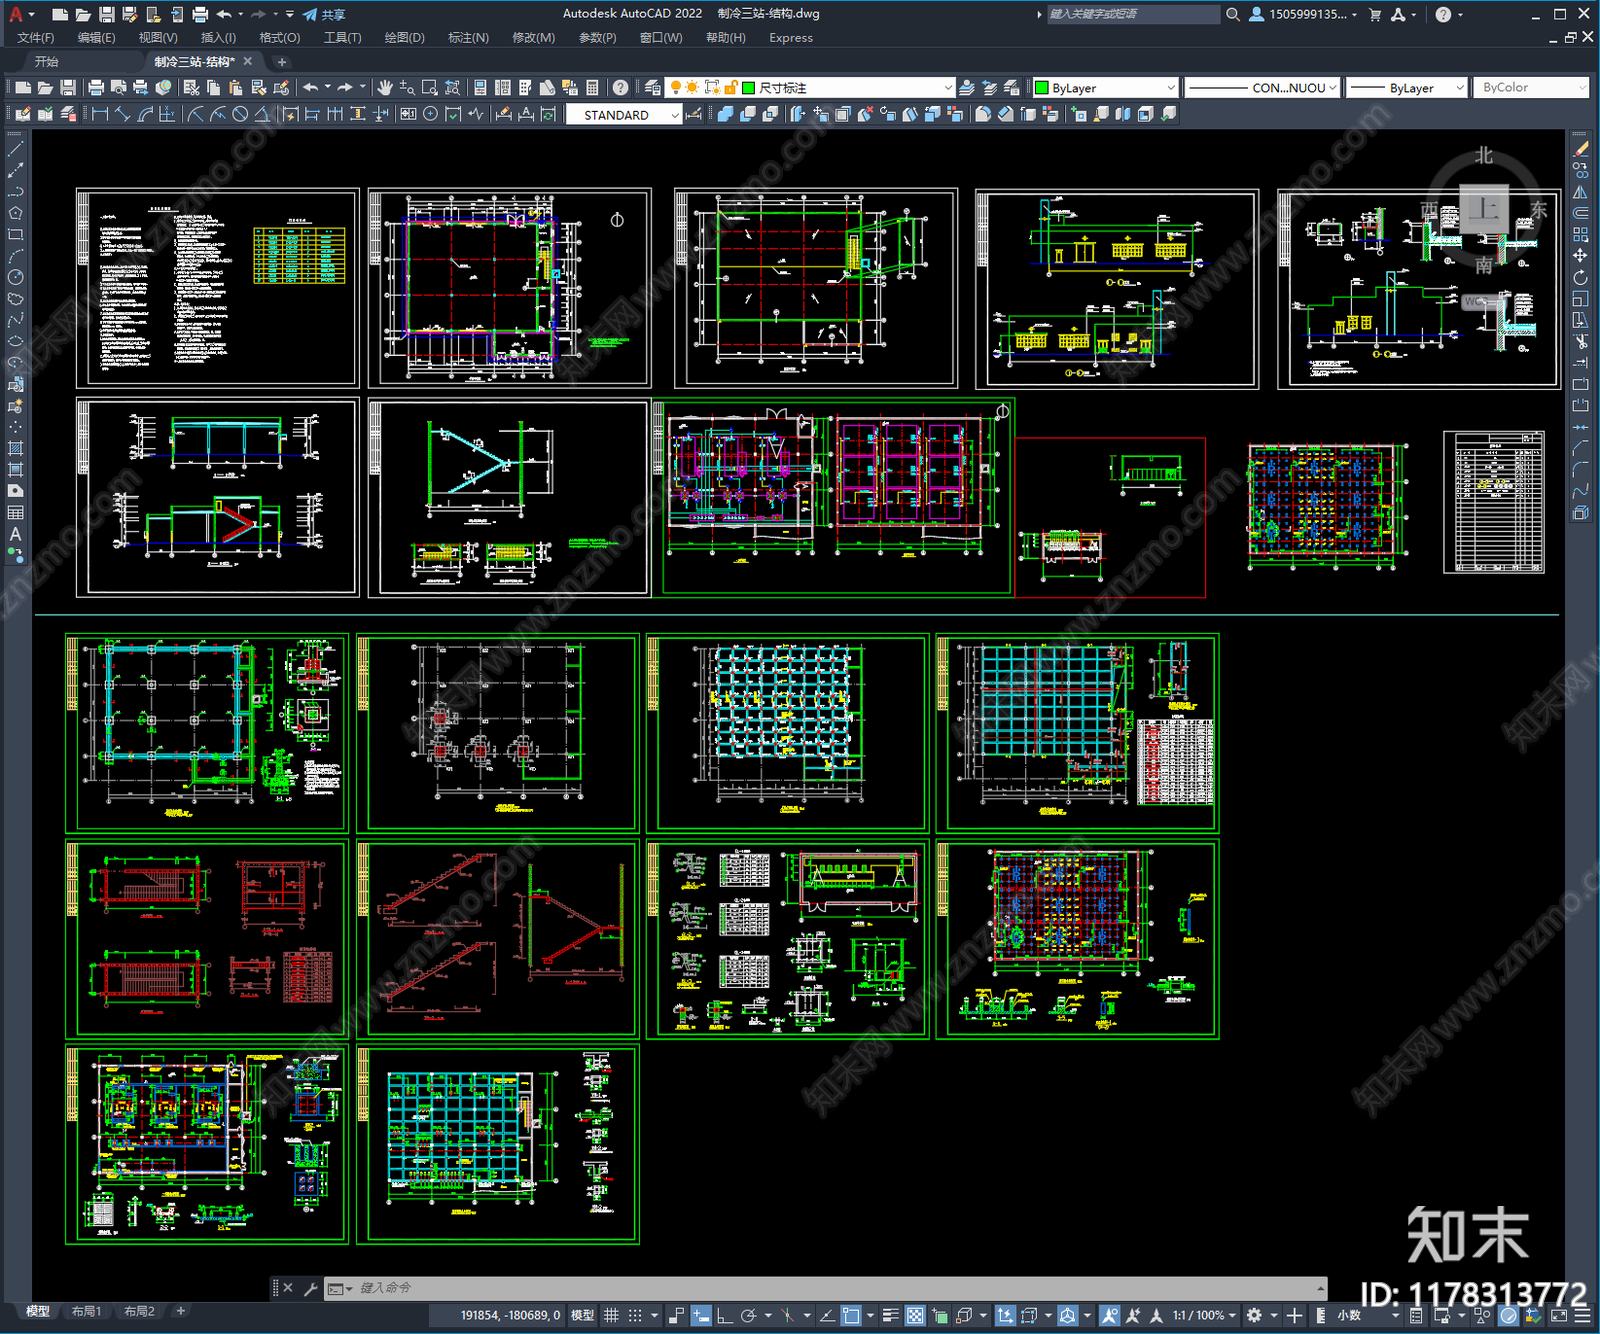
Task: Click the Share paper-plane button
Action: 324,14
